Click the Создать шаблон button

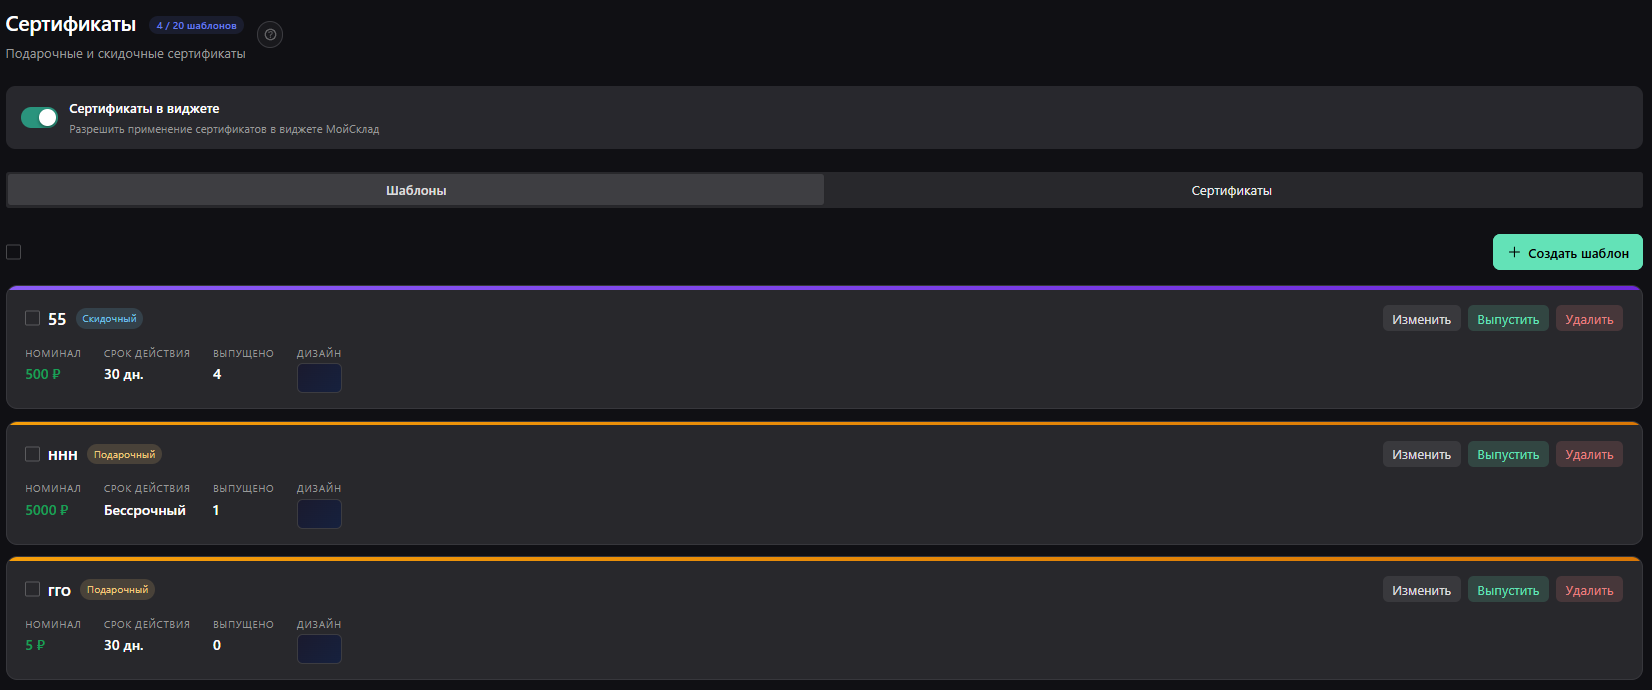[x=1567, y=253]
